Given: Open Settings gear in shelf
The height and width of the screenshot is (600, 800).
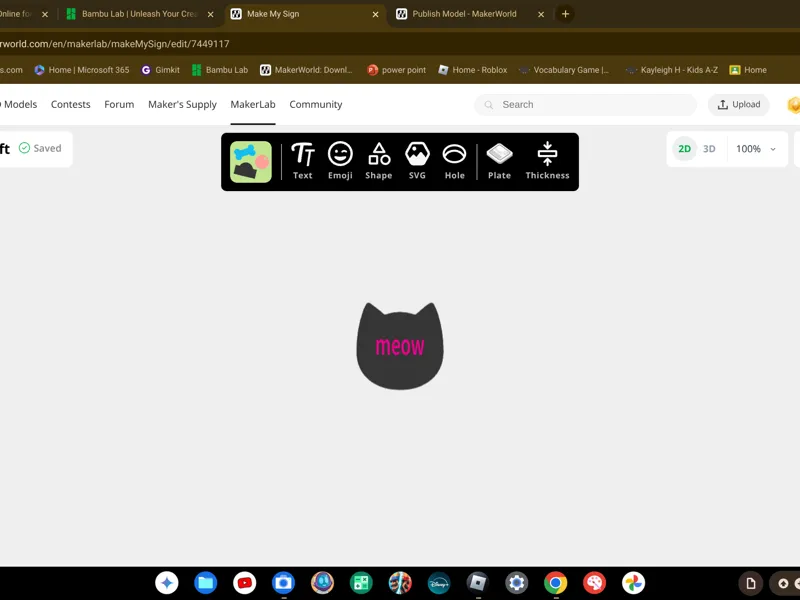Looking at the screenshot, I should click(x=516, y=583).
